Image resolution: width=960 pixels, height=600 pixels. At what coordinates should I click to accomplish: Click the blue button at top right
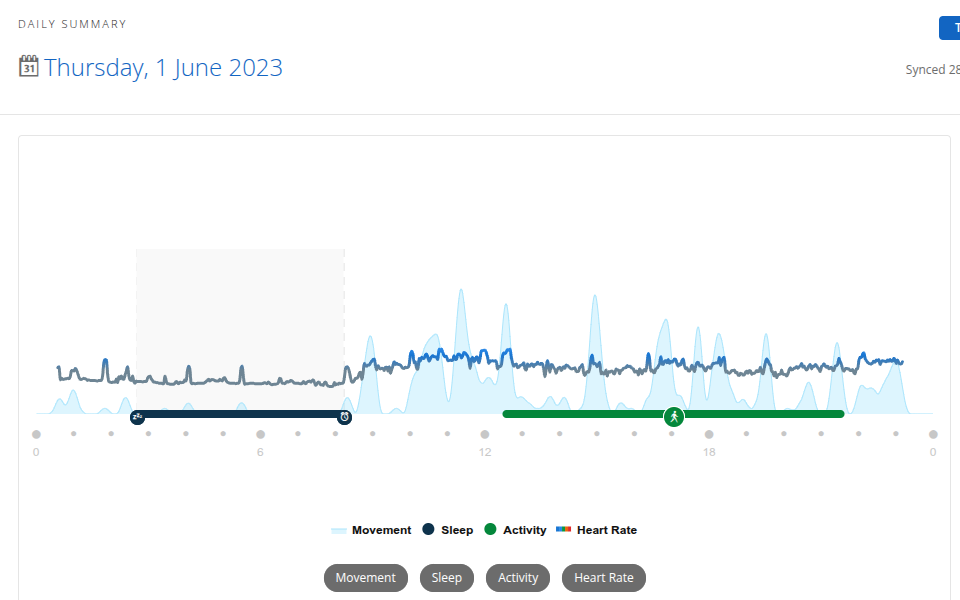coord(950,28)
